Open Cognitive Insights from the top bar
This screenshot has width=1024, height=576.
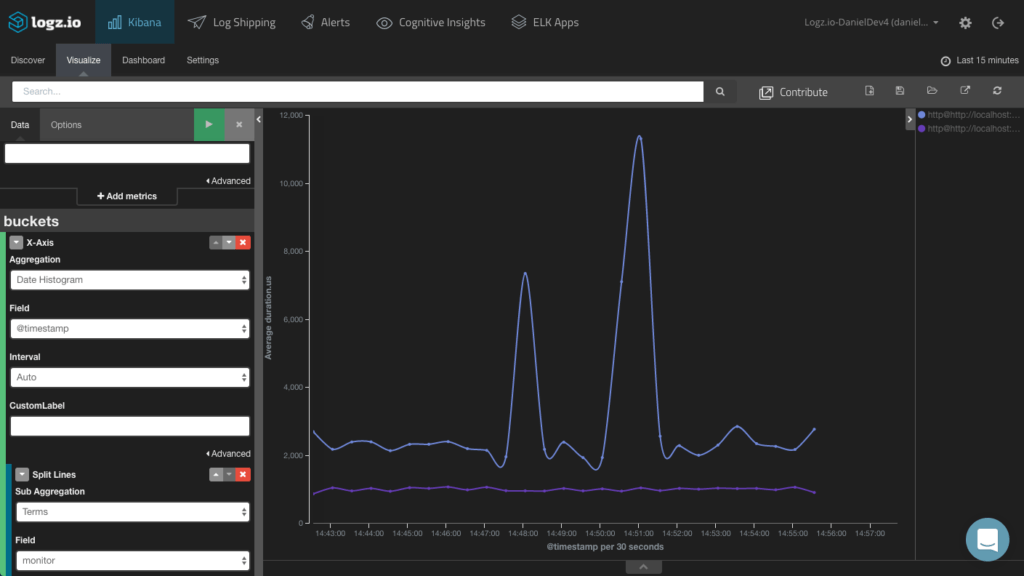coord(431,21)
